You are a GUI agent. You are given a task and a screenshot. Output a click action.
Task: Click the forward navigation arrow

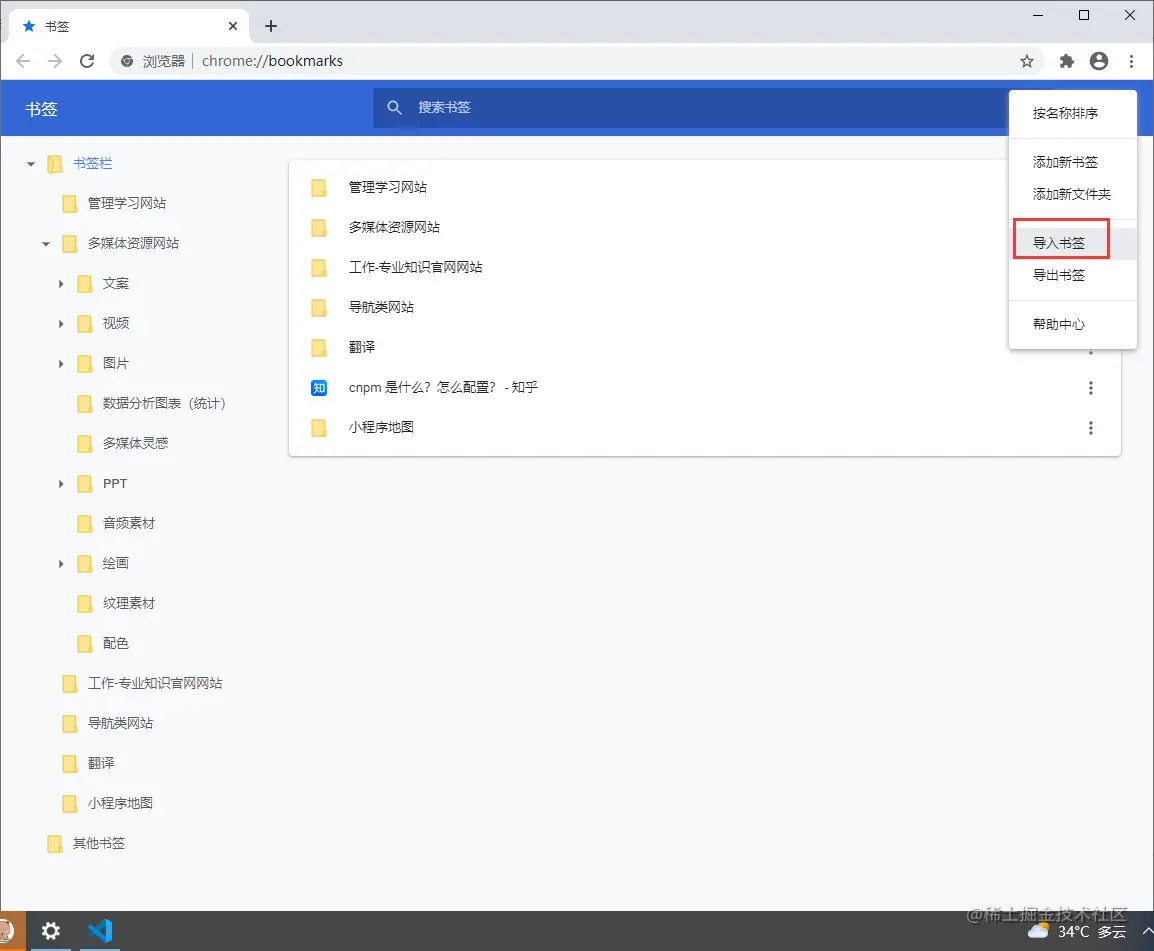(54, 61)
